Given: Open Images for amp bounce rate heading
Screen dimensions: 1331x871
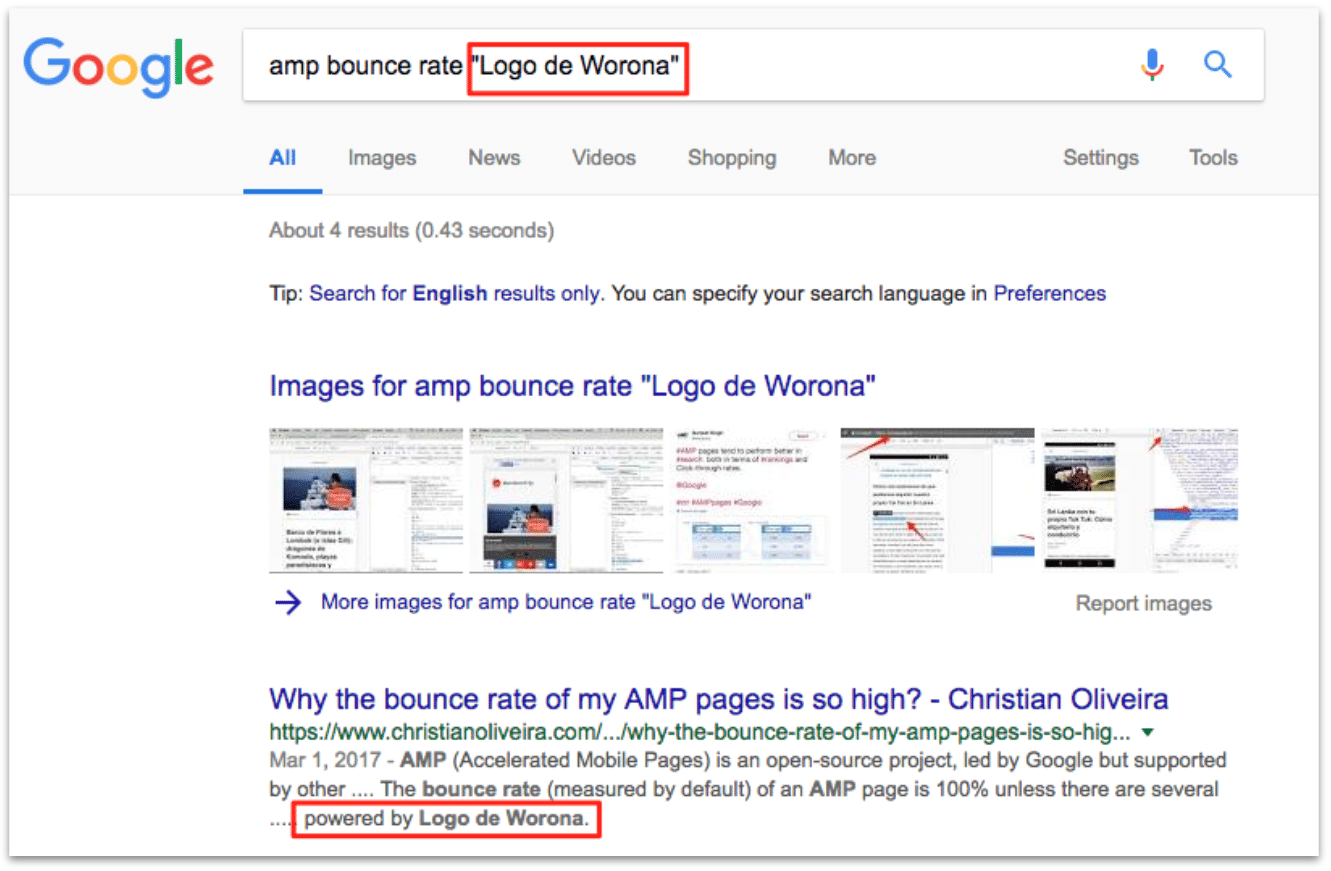Looking at the screenshot, I should [573, 386].
